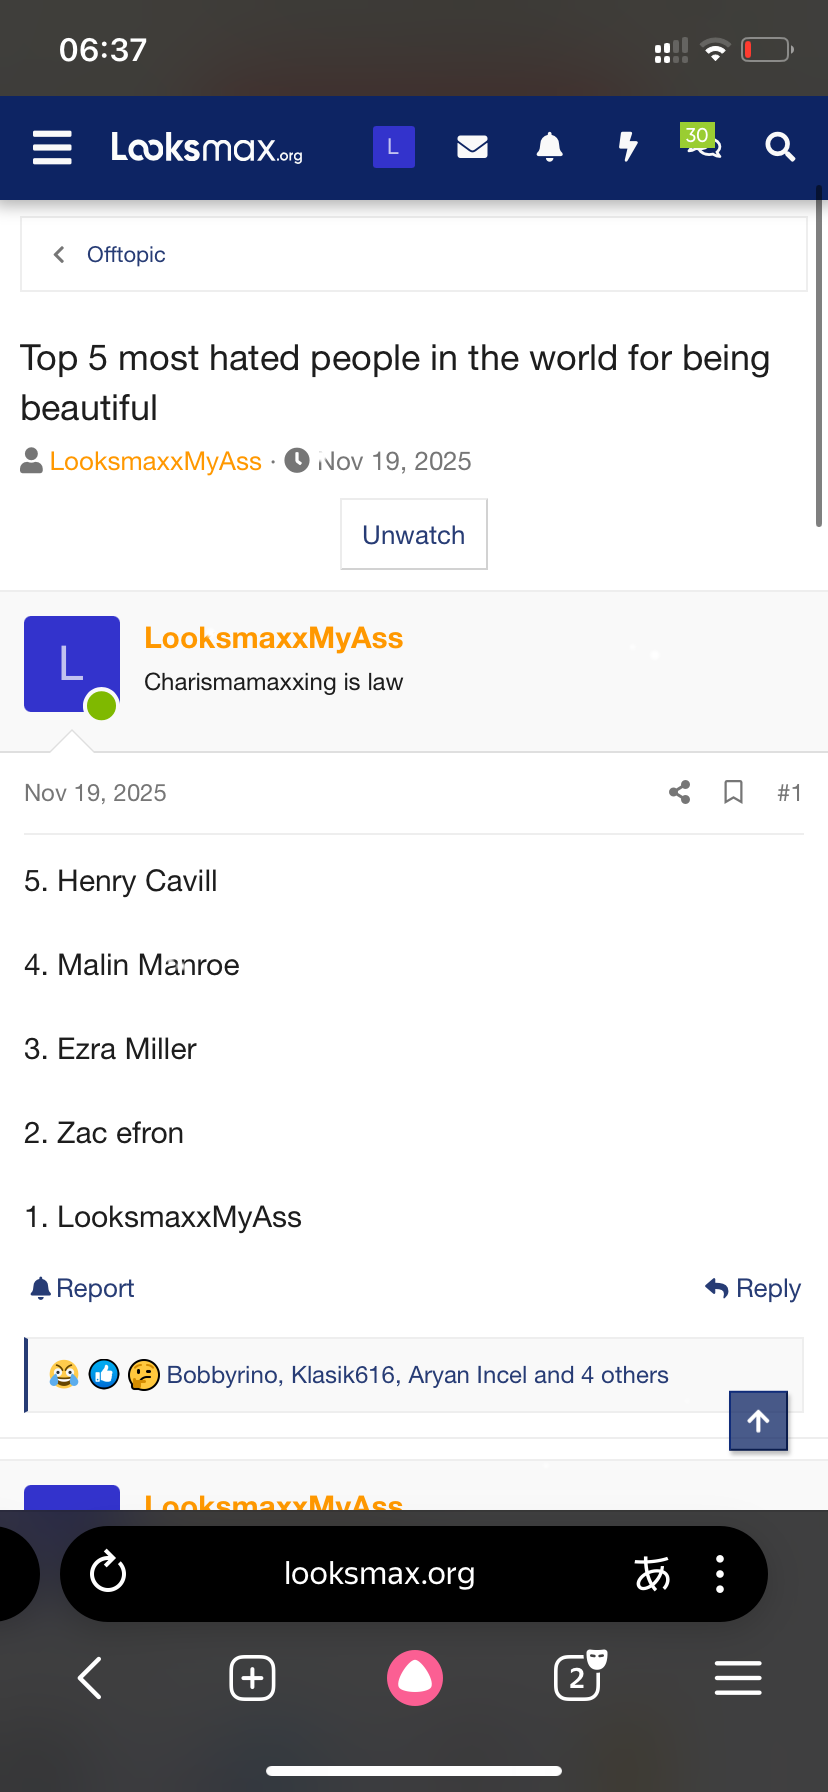Tap the browser translate icon
Viewport: 828px width, 1792px height.
click(x=652, y=1574)
